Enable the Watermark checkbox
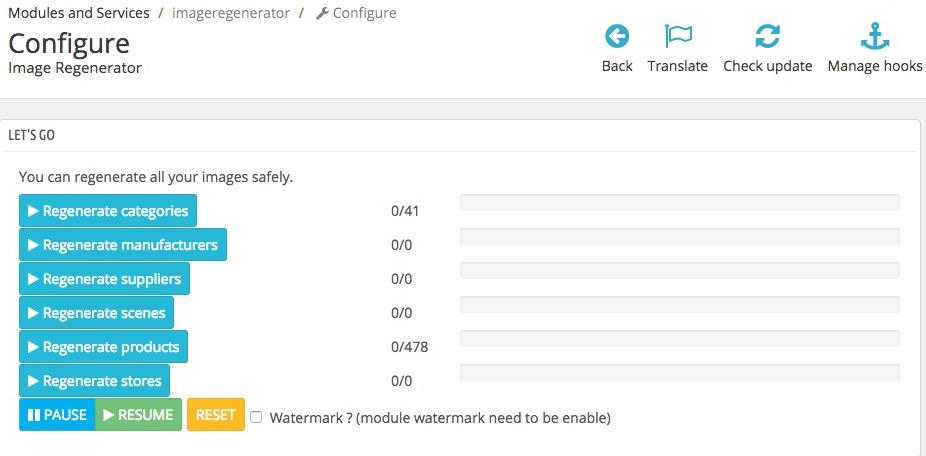Screen dimensions: 926x456 [257, 417]
